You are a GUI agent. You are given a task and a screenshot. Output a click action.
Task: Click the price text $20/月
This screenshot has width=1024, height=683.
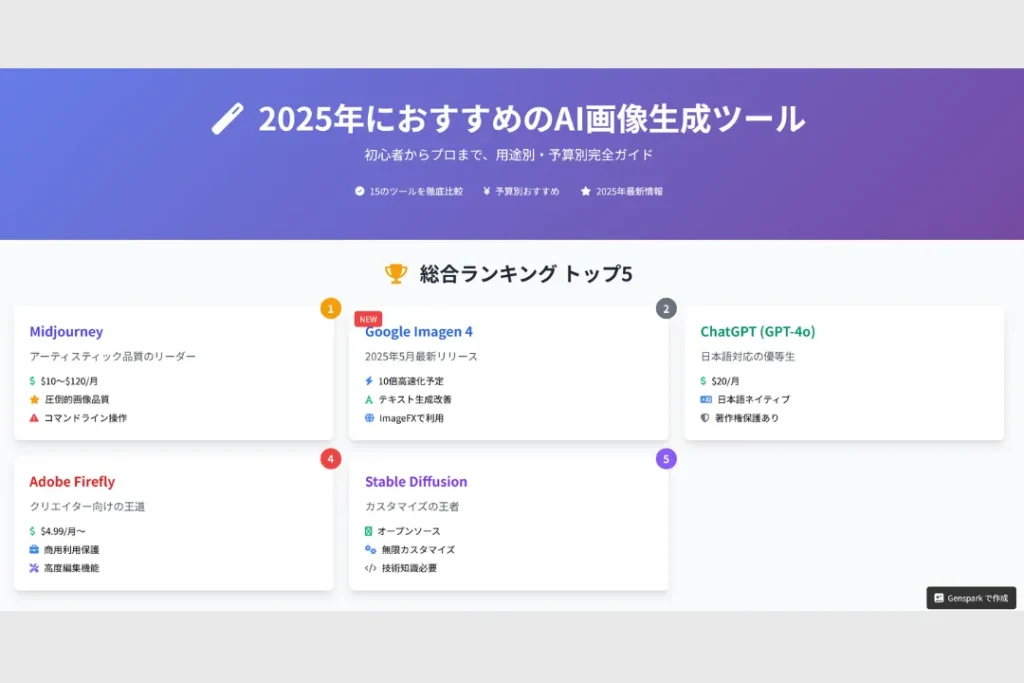(x=726, y=381)
